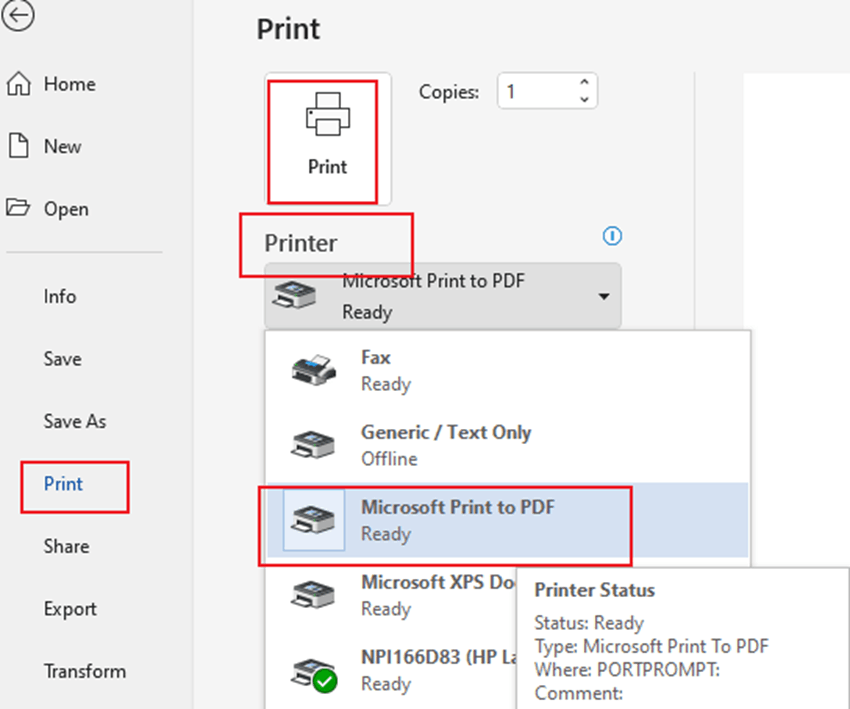Click the NPI166D83 HP printer icon with checkmark
This screenshot has height=709, width=850.
pos(314,674)
